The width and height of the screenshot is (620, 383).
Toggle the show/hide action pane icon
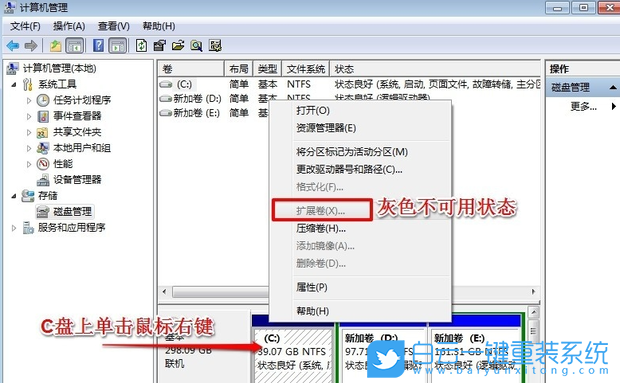[117, 46]
